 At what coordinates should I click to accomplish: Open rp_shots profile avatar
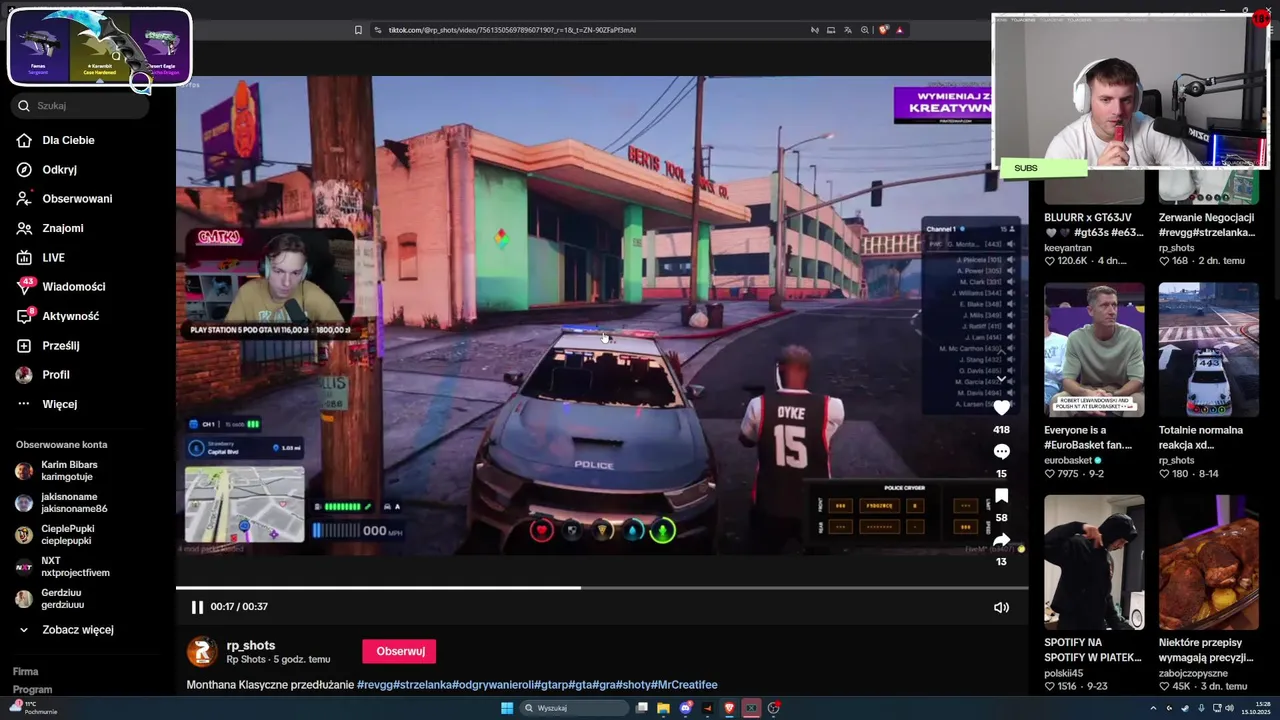202,652
